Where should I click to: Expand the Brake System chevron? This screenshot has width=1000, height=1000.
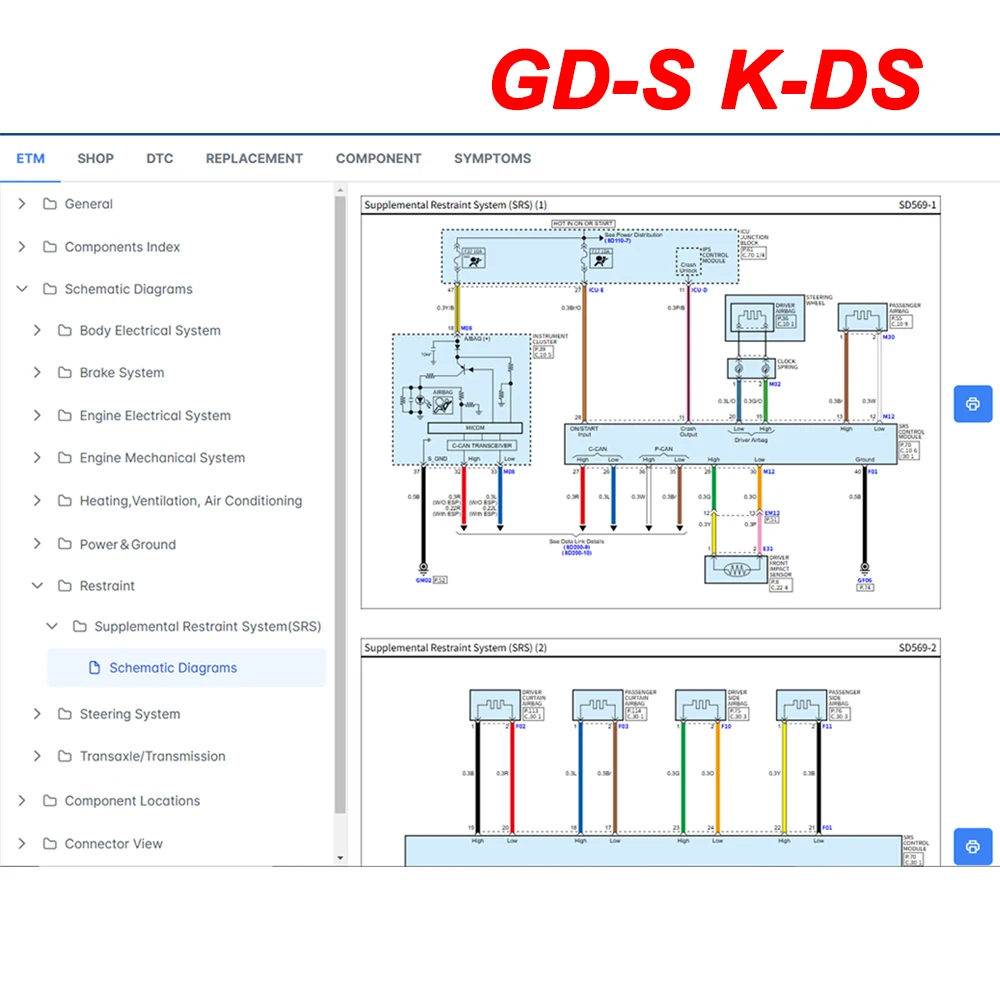point(37,372)
